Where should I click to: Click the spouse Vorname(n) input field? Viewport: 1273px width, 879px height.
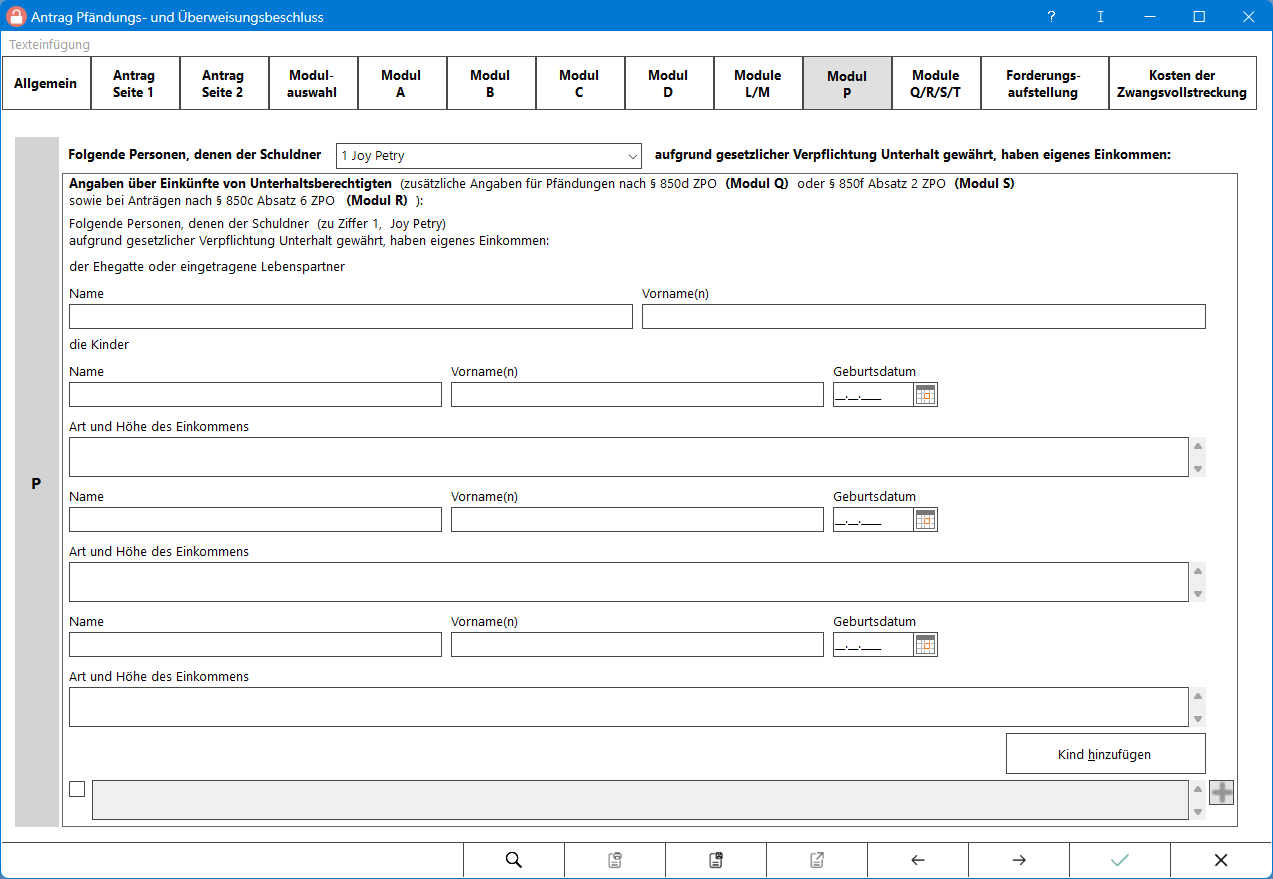(x=924, y=317)
